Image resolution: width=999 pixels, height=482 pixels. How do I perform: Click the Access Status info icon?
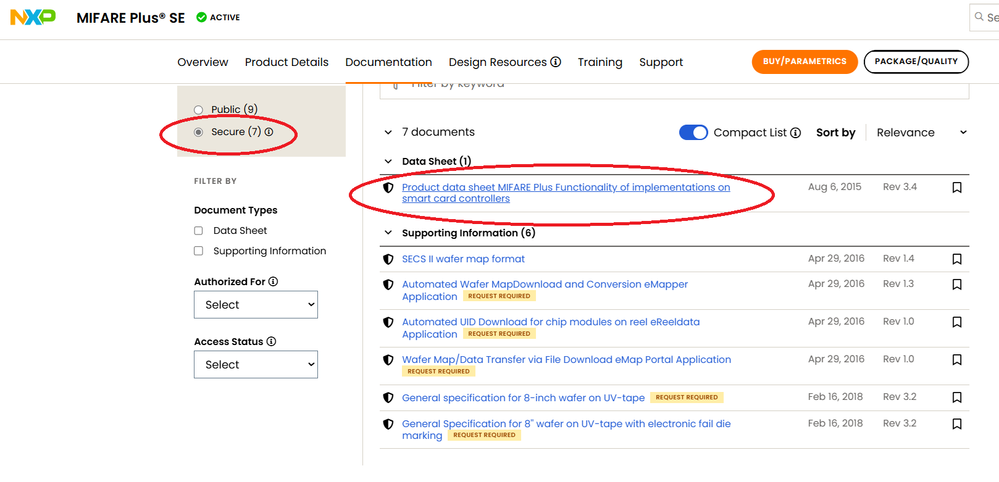(272, 342)
